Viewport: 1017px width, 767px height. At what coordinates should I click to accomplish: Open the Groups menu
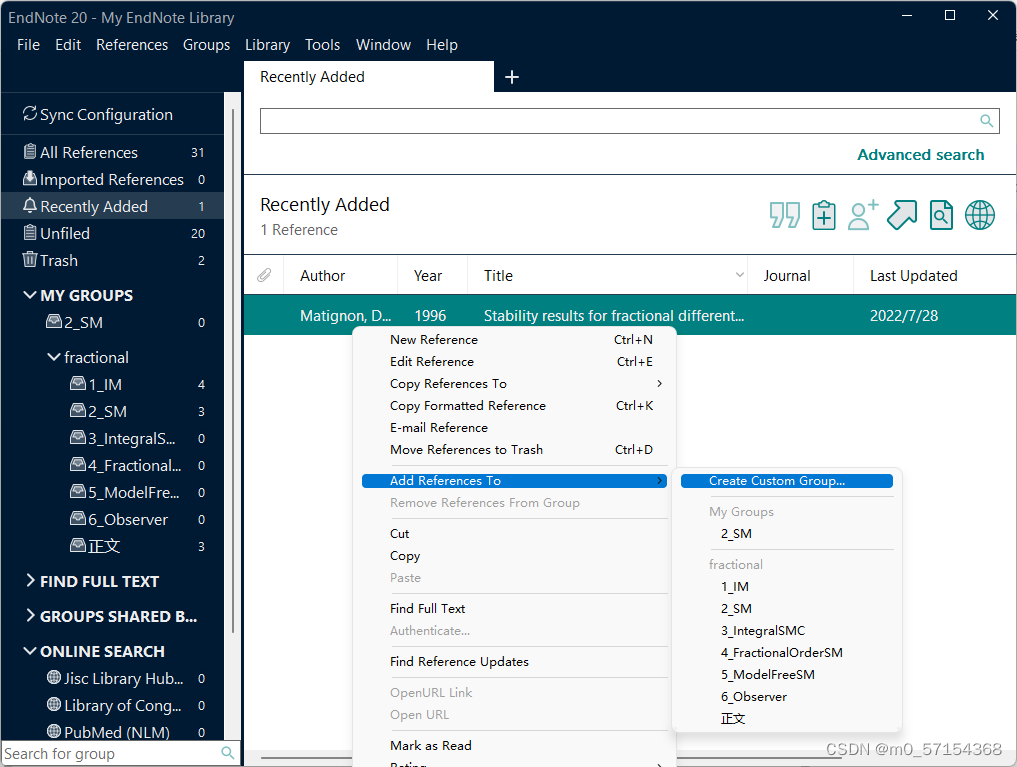(206, 45)
